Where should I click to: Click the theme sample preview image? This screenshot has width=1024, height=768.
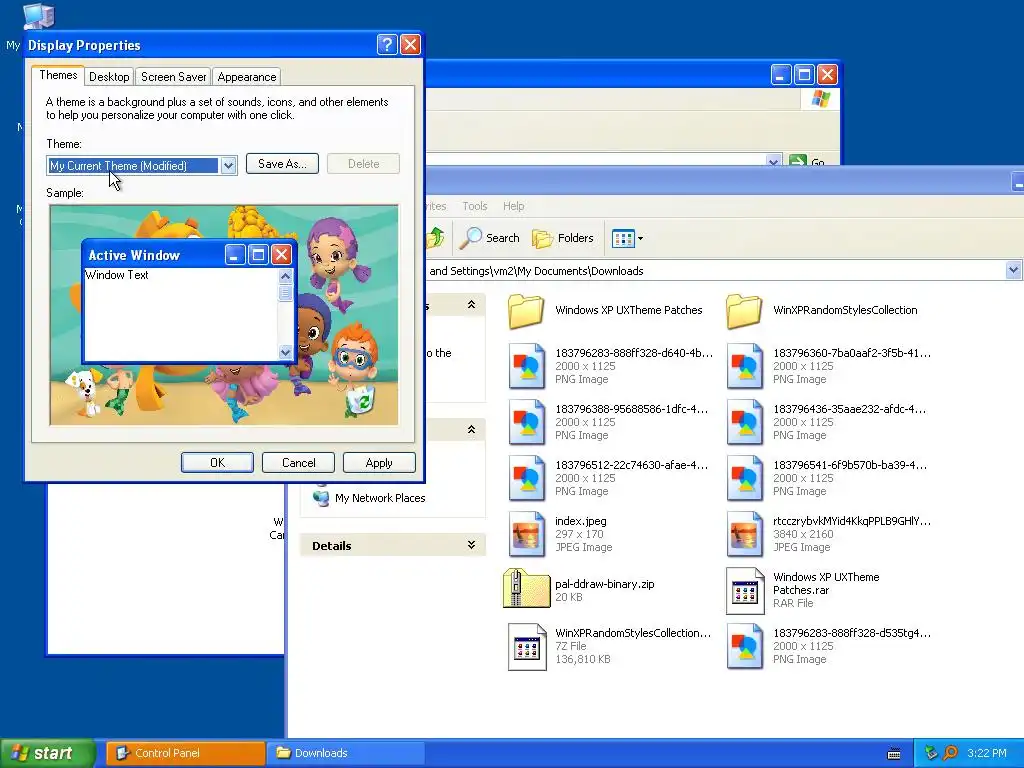(224, 315)
